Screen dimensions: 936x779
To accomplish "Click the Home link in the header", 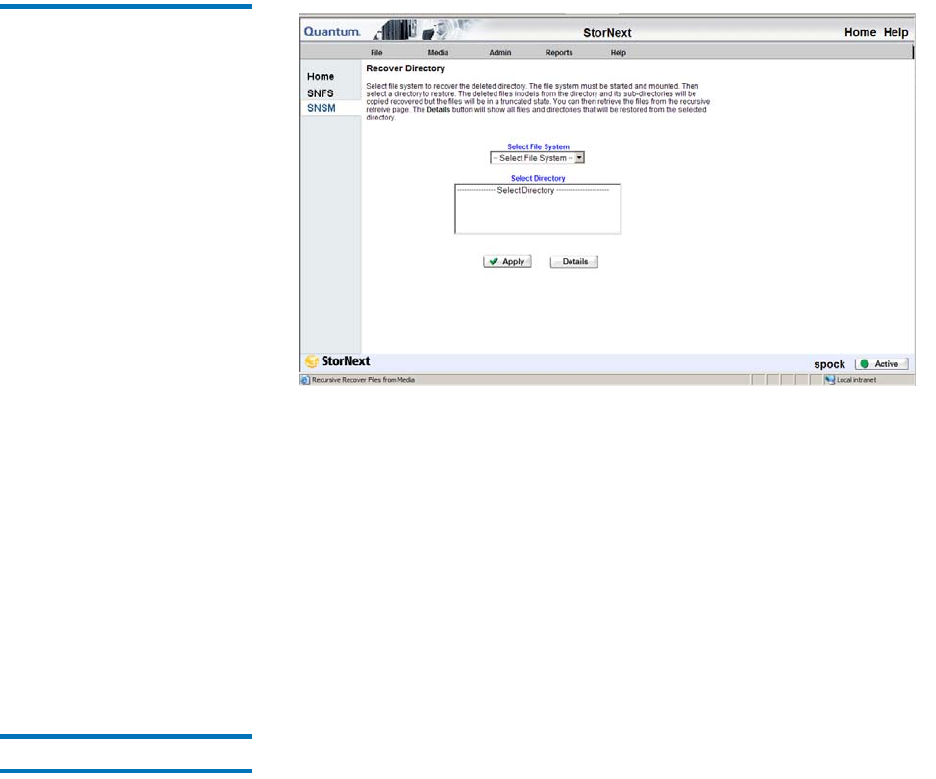I will coord(860,32).
